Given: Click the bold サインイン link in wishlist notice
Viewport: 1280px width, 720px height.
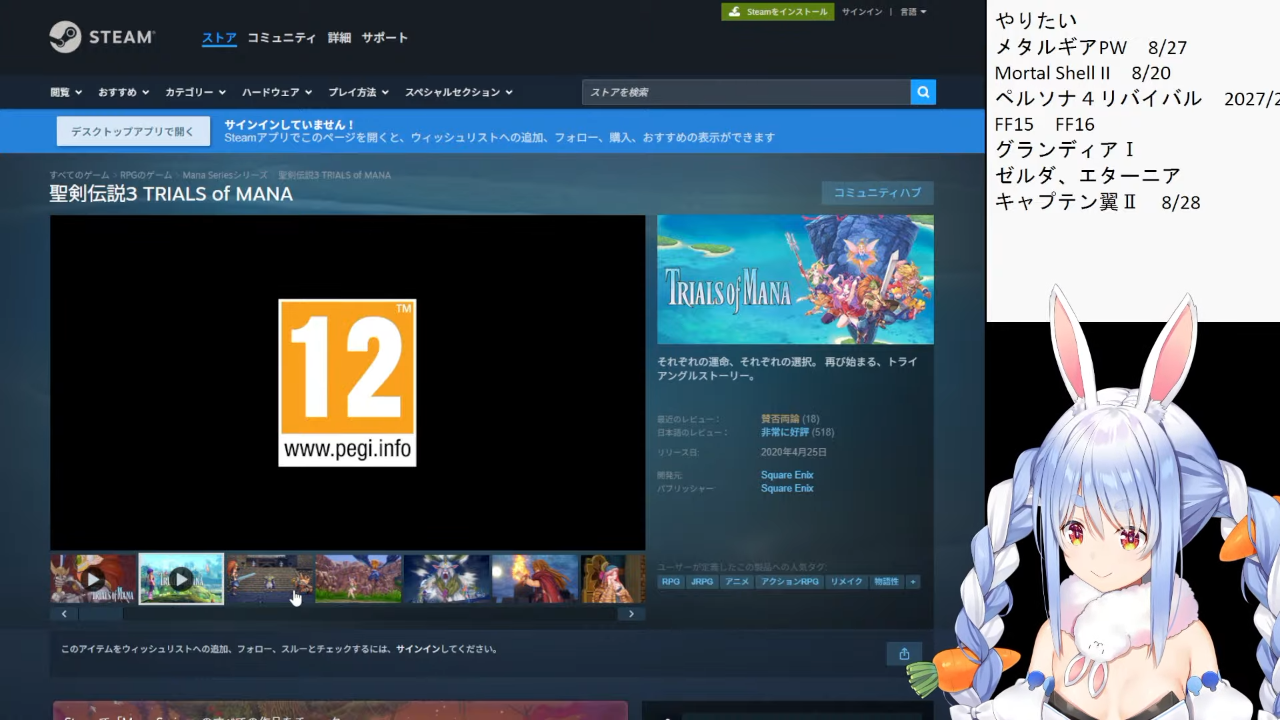Looking at the screenshot, I should pos(418,649).
